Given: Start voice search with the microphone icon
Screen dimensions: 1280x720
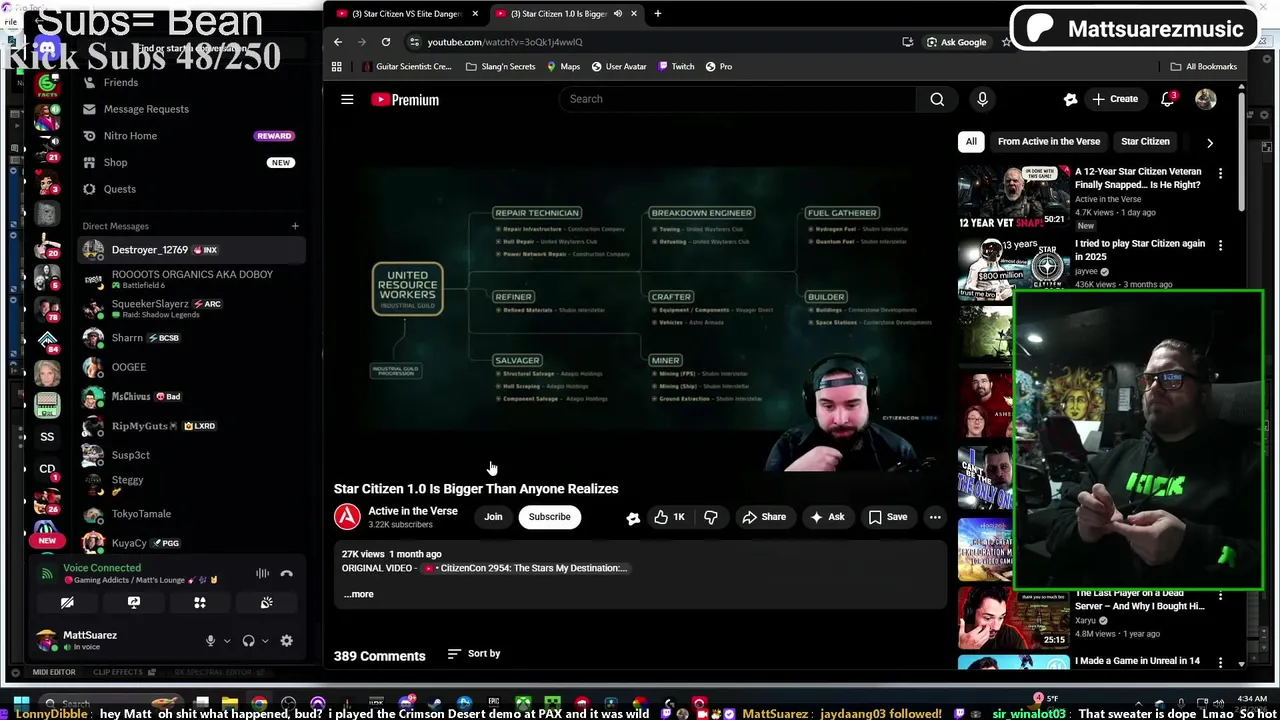Looking at the screenshot, I should click(982, 99).
